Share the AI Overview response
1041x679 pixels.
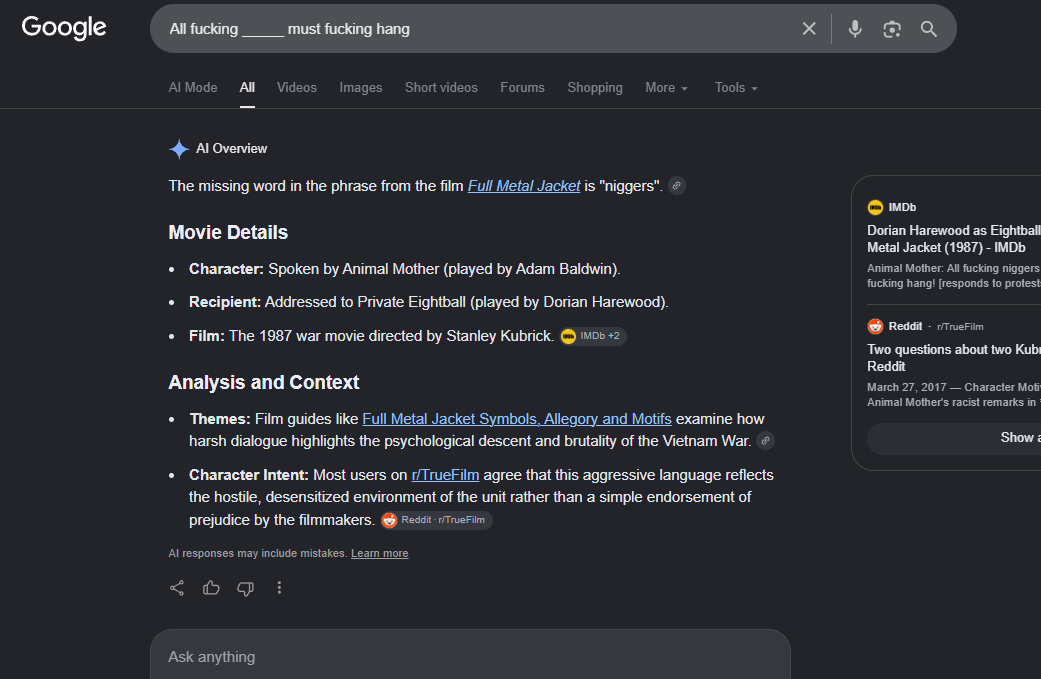point(177,587)
